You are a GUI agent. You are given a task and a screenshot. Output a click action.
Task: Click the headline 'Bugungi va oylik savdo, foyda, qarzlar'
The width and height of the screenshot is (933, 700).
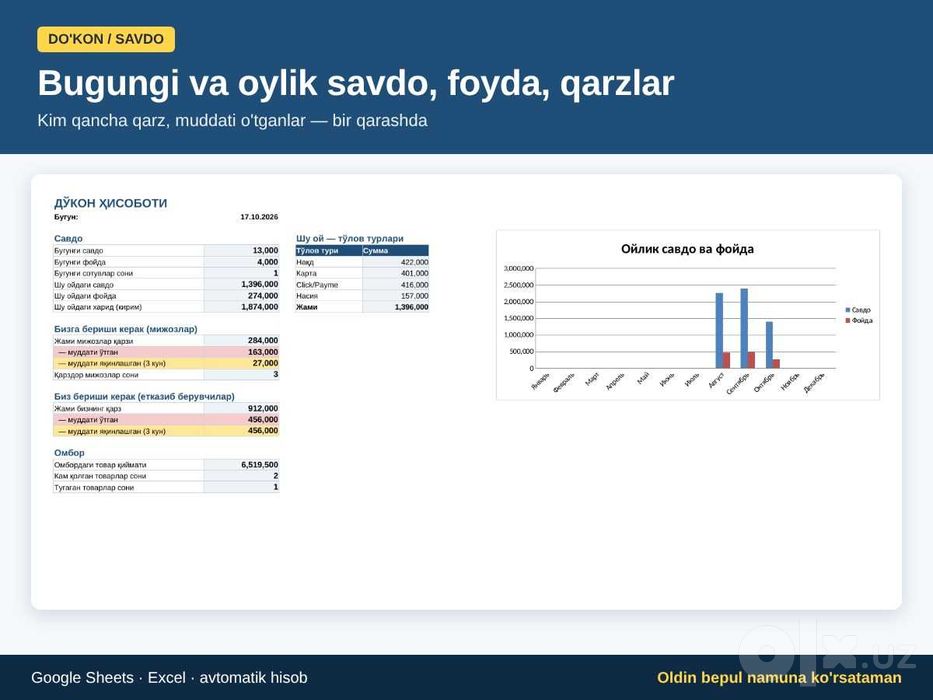(x=356, y=83)
